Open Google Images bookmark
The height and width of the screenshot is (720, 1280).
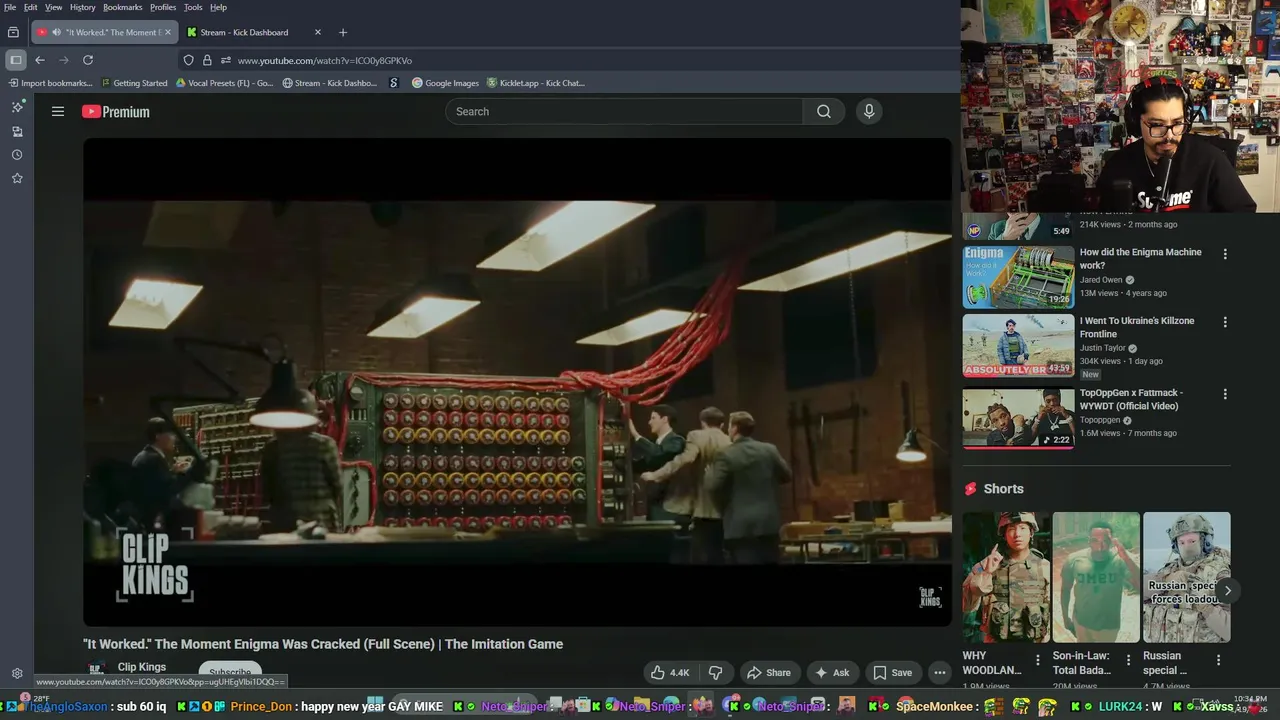click(445, 83)
